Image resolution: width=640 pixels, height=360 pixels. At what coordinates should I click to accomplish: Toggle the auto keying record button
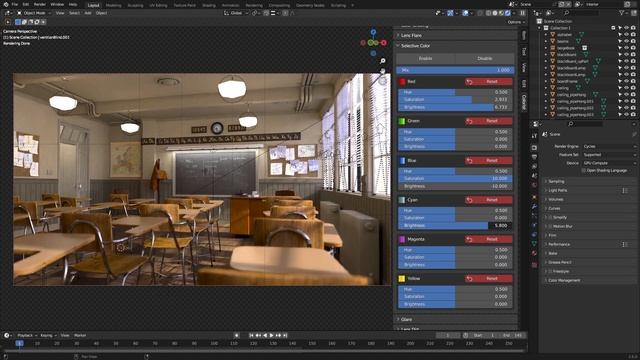click(x=236, y=335)
